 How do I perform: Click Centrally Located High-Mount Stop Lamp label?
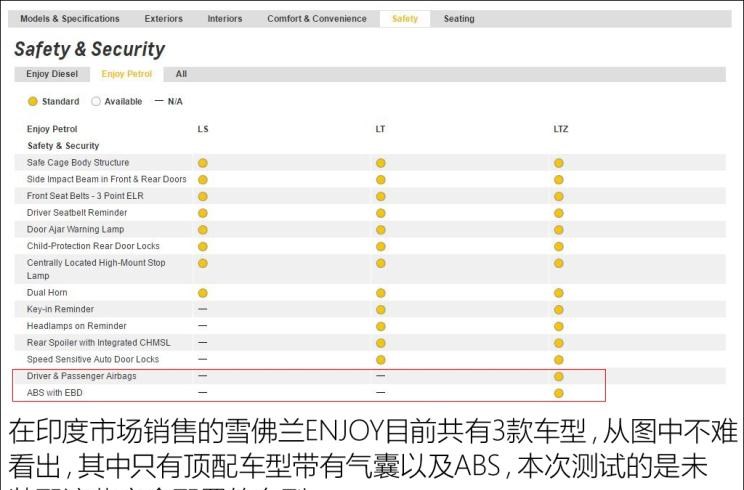coord(96,269)
